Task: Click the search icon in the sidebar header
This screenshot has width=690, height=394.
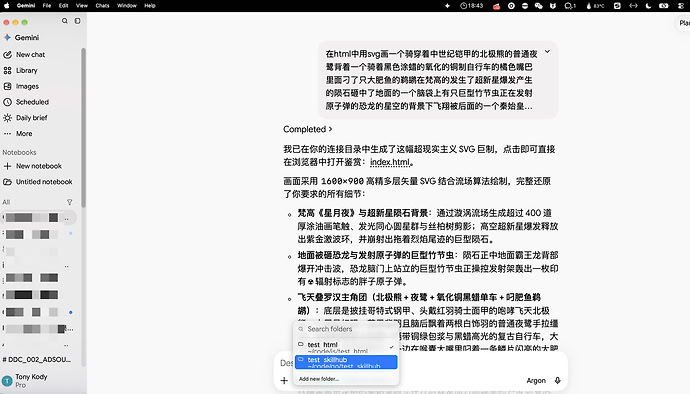Action: 65,21
